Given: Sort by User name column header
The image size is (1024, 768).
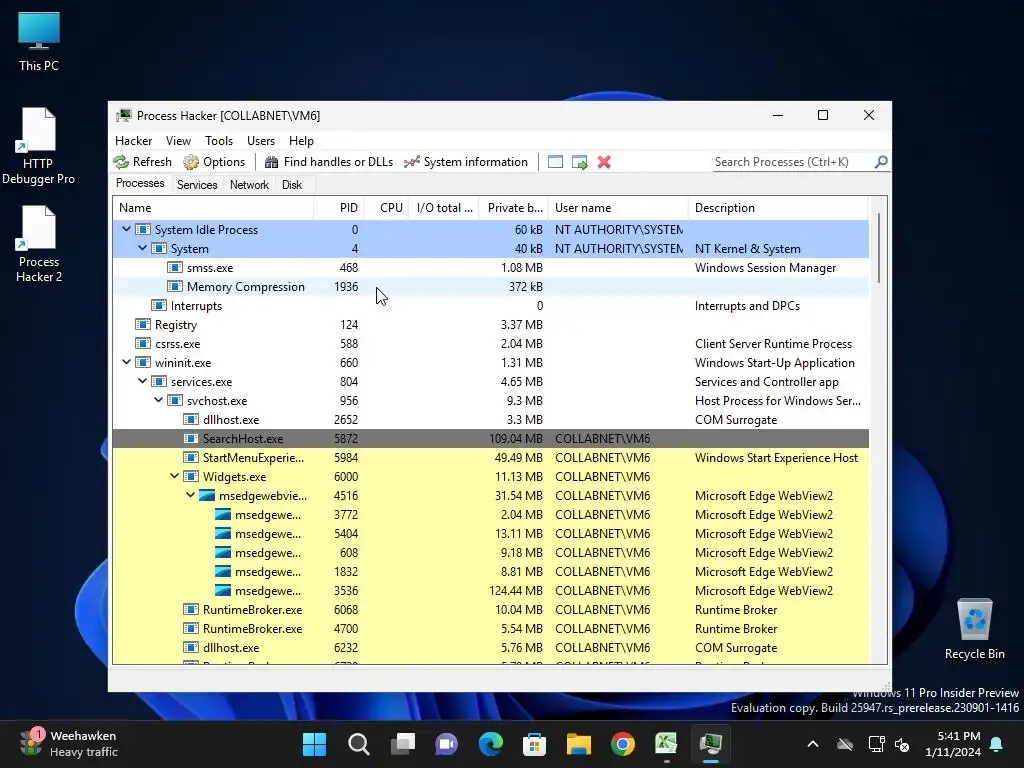Looking at the screenshot, I should pyautogui.click(x=618, y=208).
